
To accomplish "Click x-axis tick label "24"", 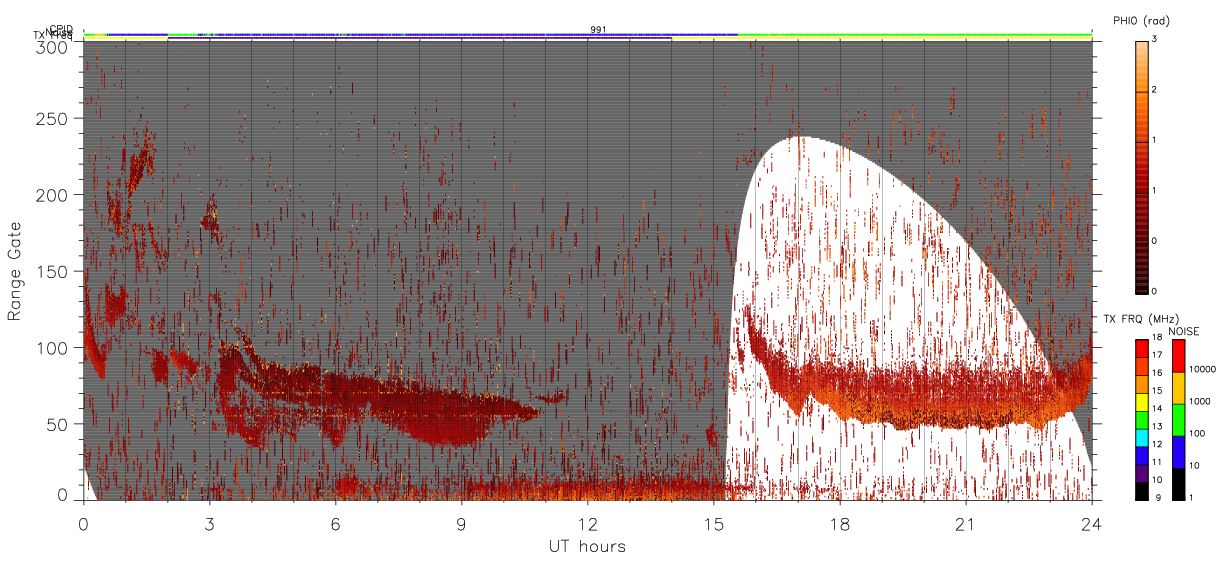I will (x=1092, y=524).
